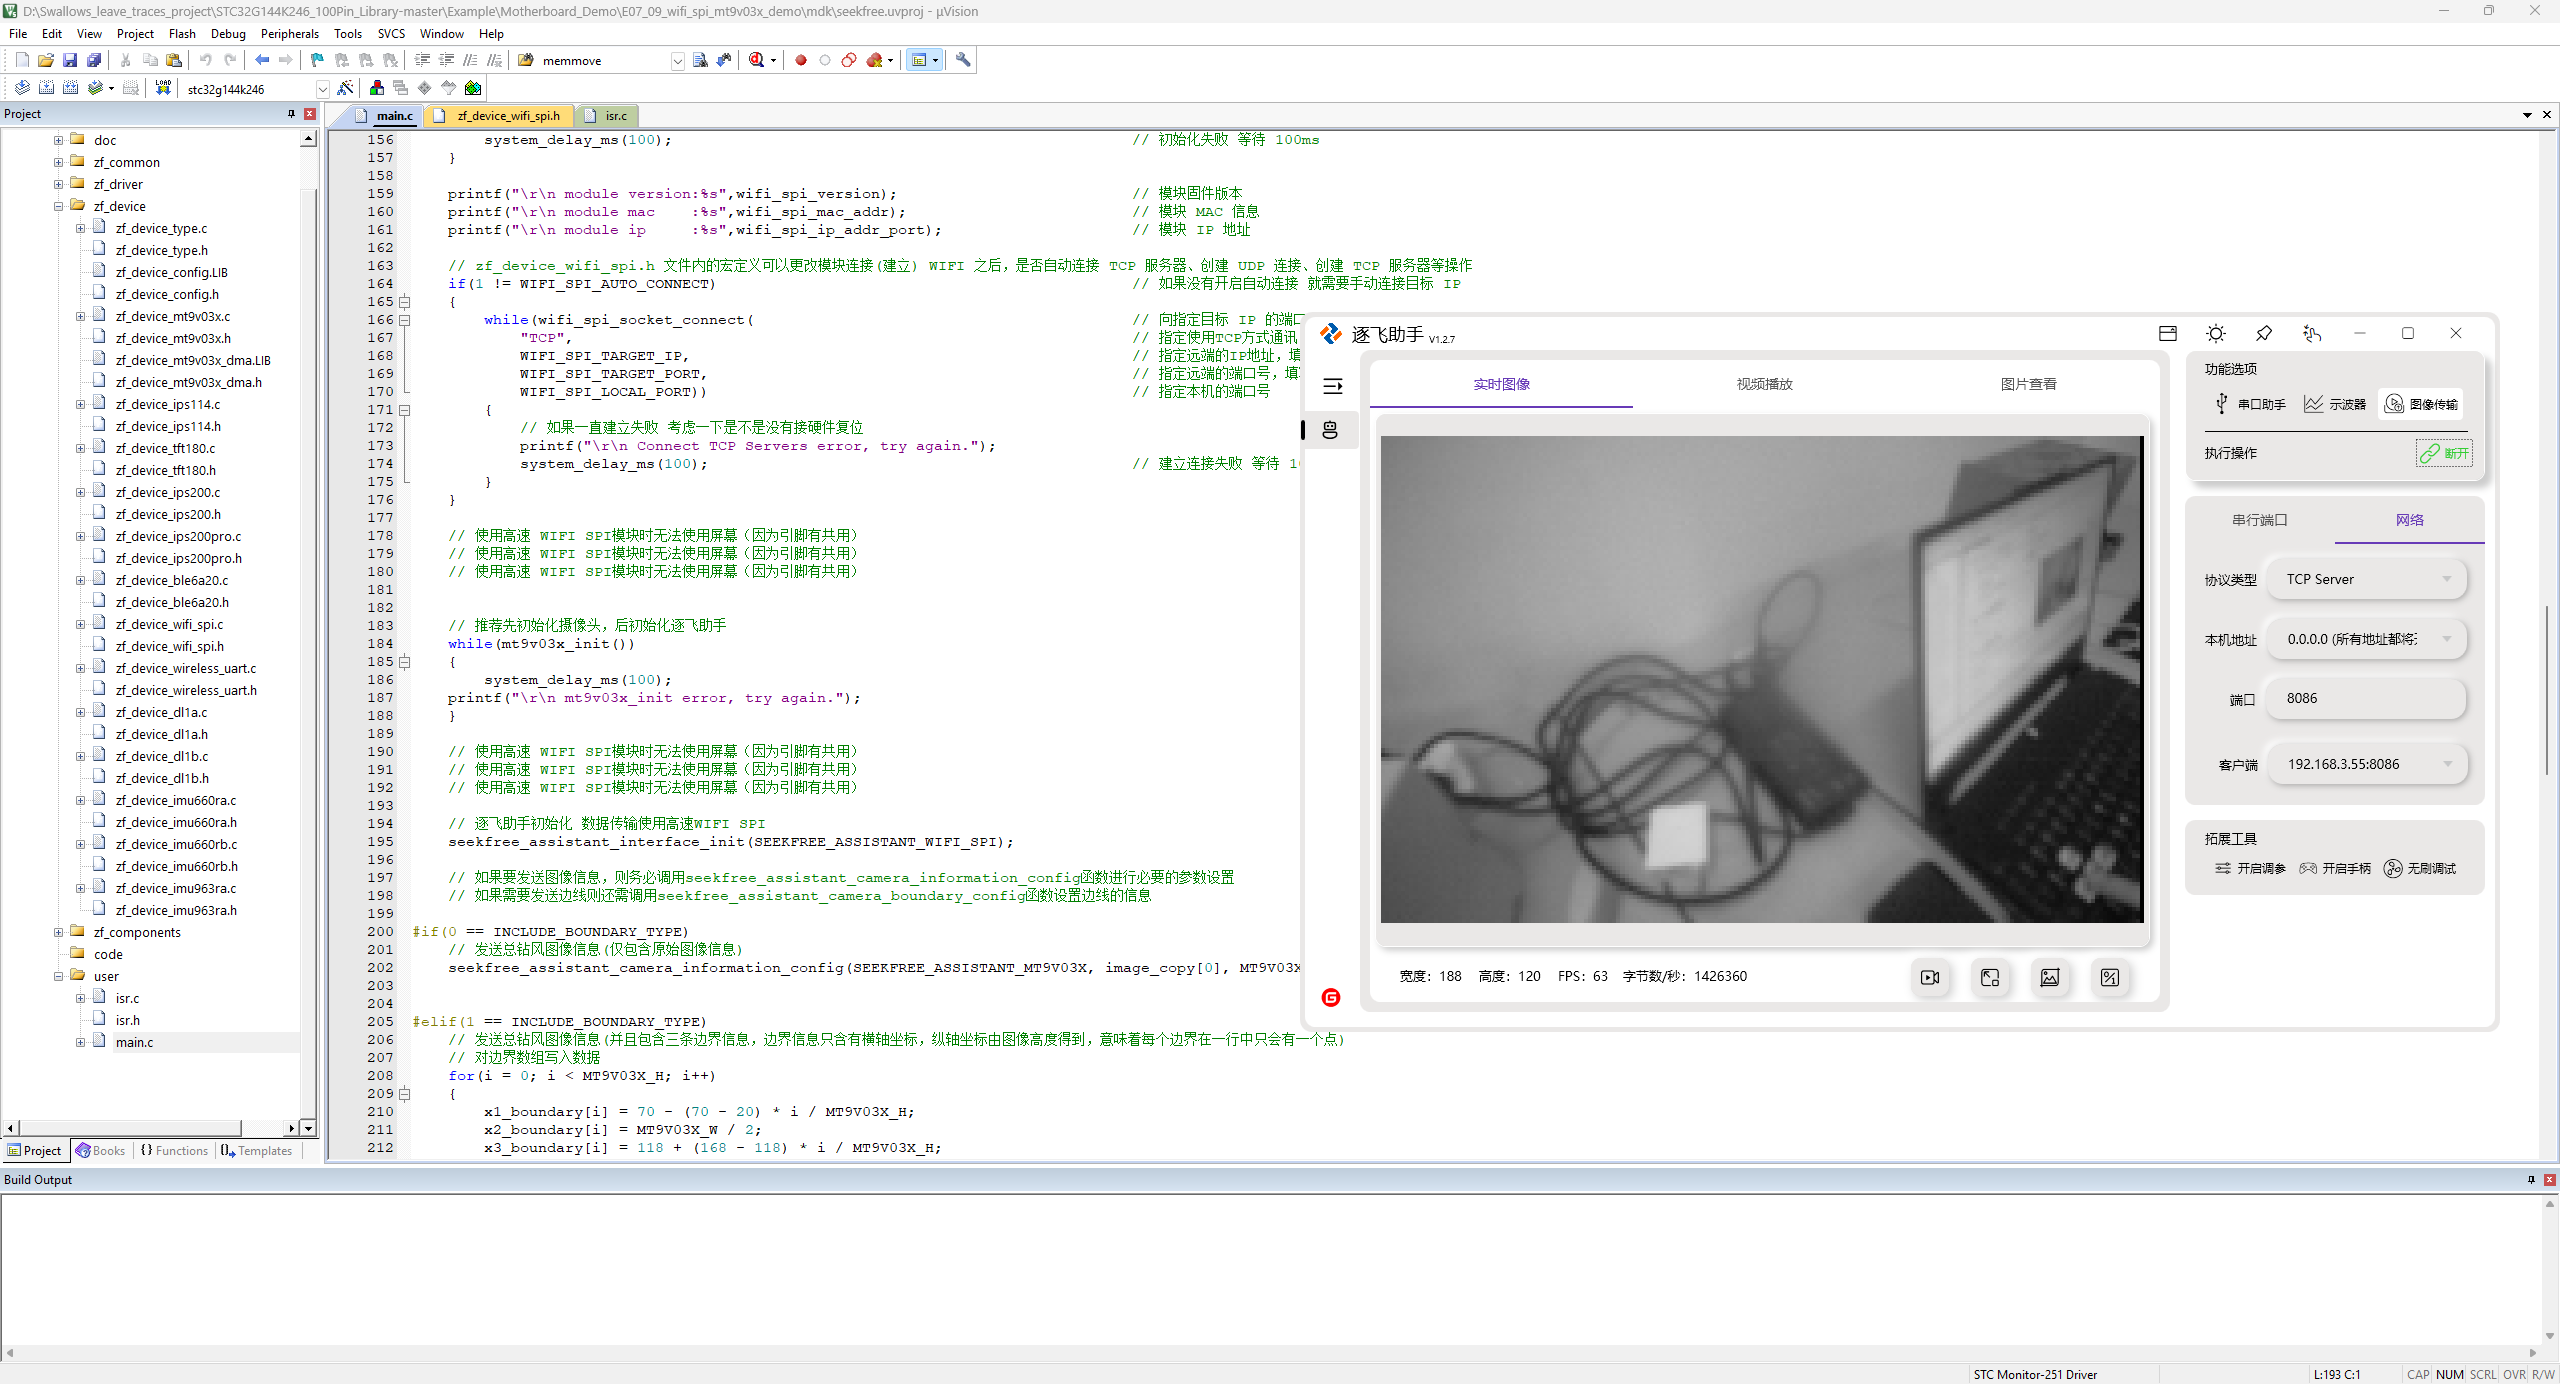
Task: Click the video record icon under the image
Action: [1930, 977]
